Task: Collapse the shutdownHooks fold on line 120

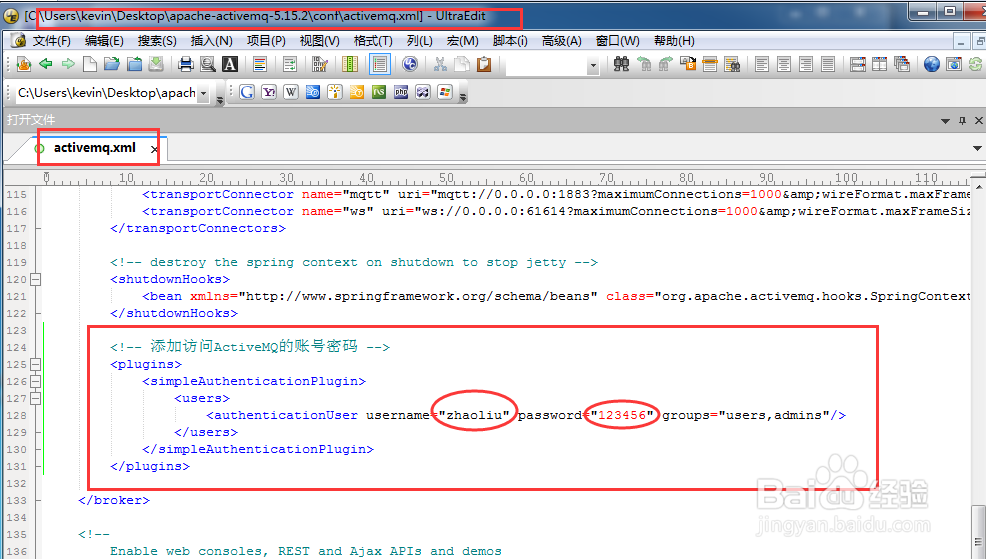Action: (x=36, y=279)
